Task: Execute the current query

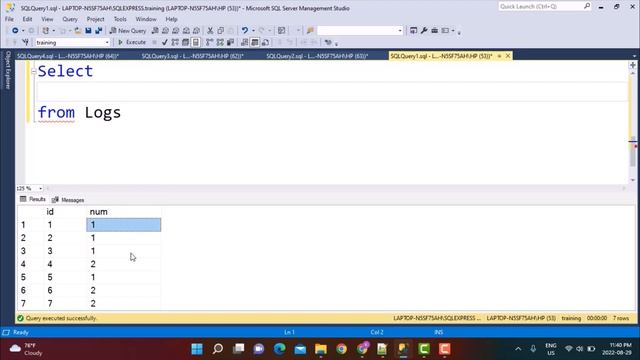Action: 132,42
